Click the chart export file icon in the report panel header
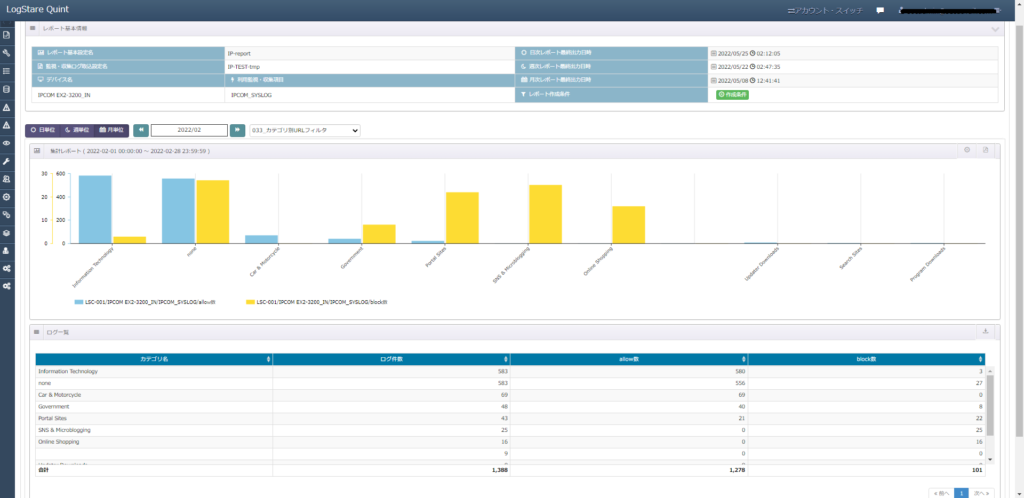The width and height of the screenshot is (1024, 498). coord(986,150)
